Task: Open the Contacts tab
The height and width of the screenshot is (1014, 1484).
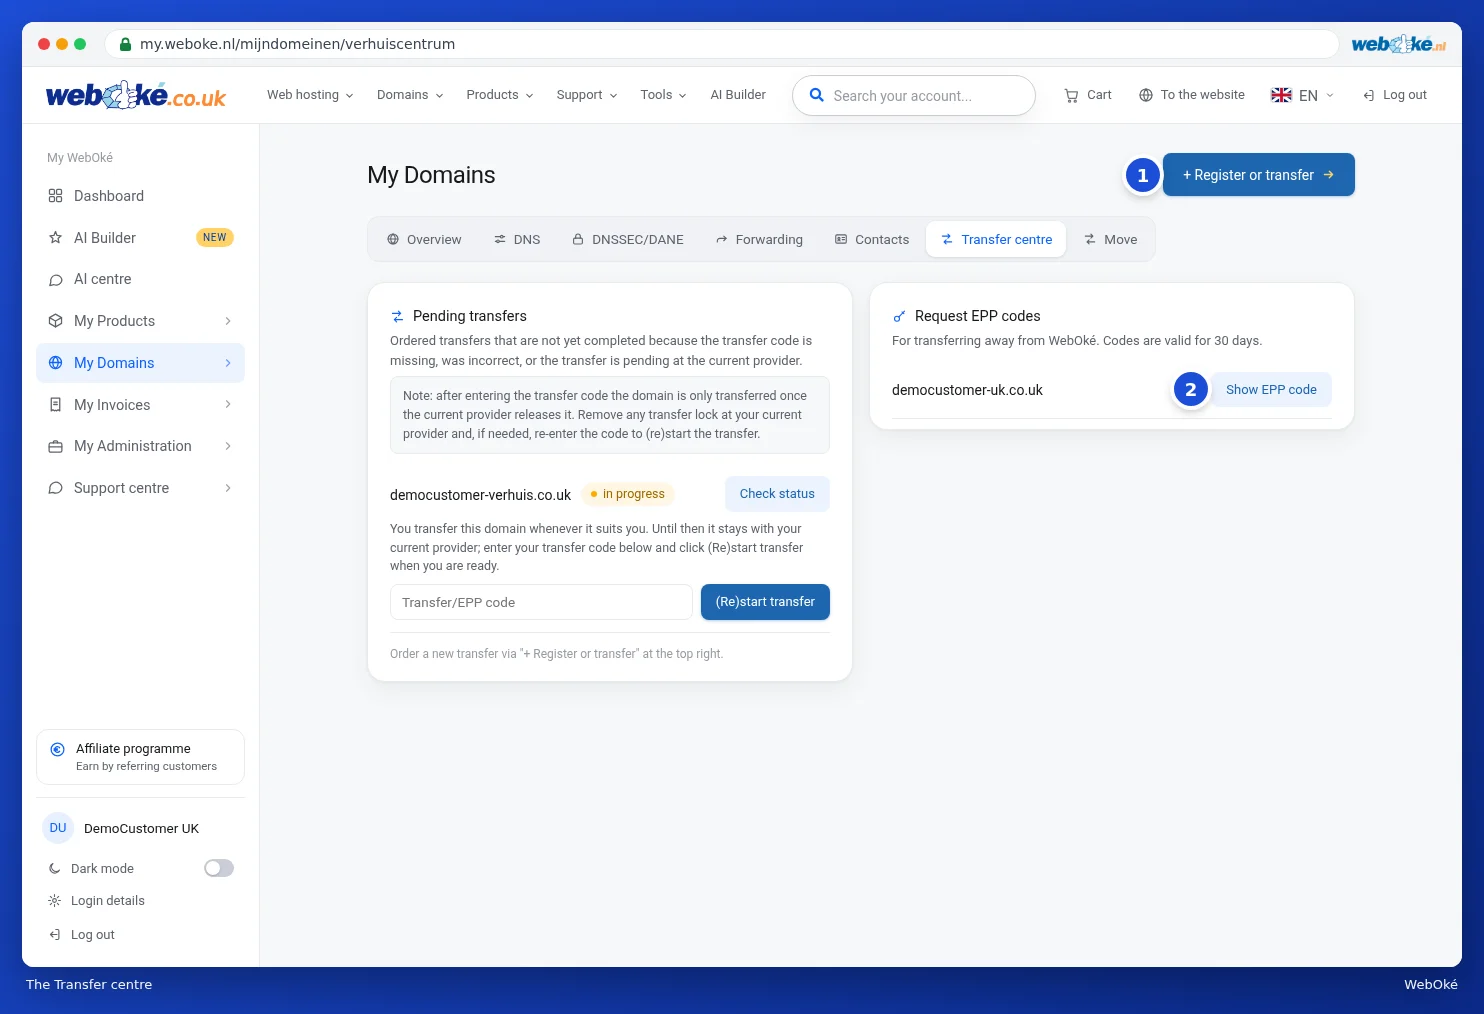Action: click(872, 240)
